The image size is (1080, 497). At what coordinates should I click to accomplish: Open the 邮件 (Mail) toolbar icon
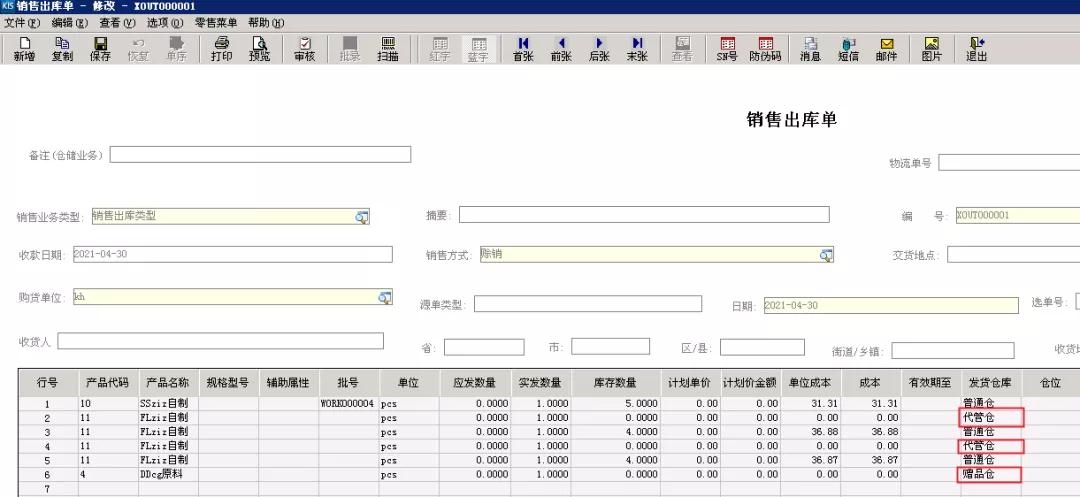pos(886,49)
